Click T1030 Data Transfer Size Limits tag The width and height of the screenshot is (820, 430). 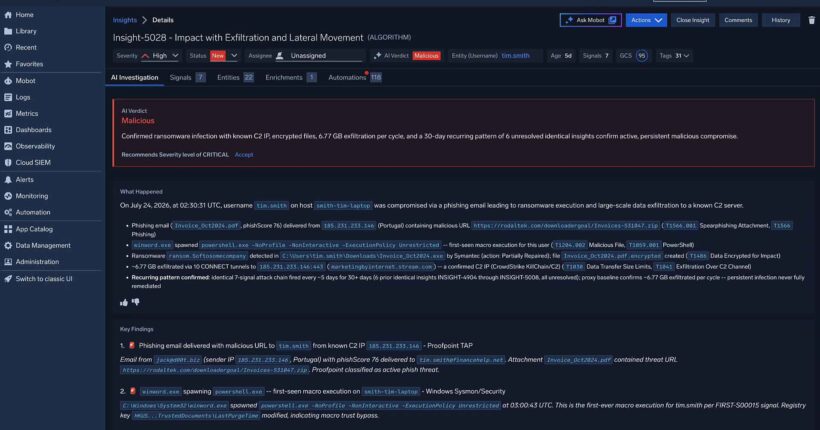tap(574, 267)
